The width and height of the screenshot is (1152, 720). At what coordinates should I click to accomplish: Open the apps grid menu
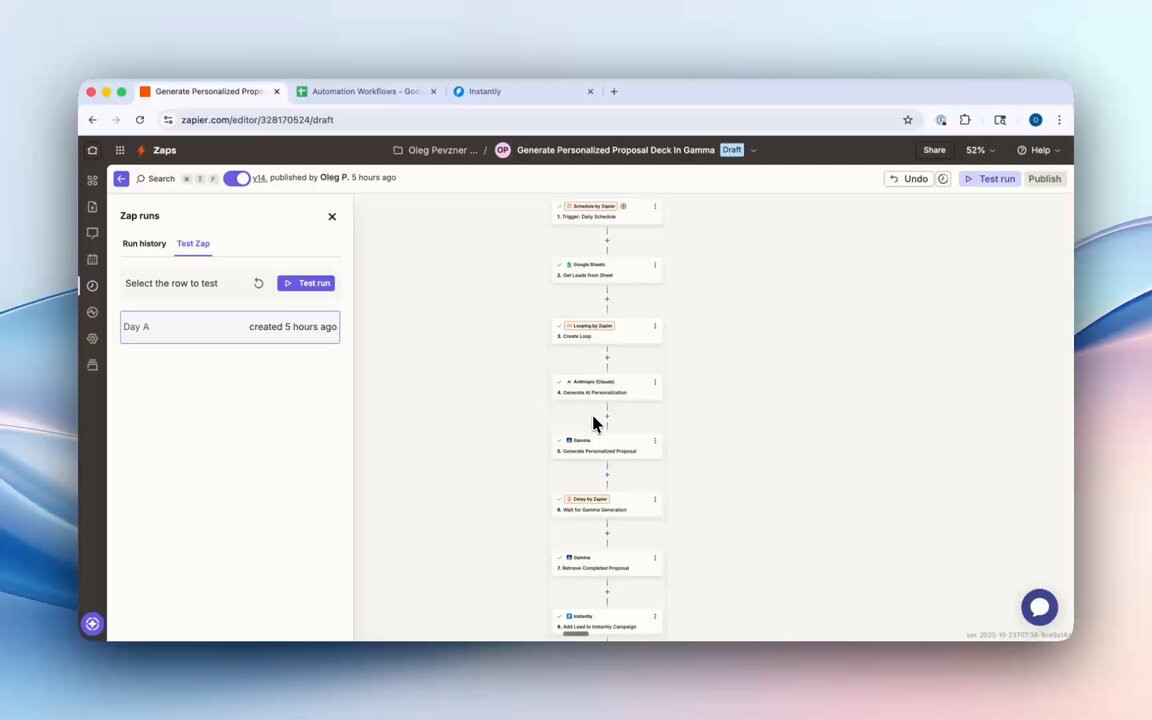pos(120,150)
